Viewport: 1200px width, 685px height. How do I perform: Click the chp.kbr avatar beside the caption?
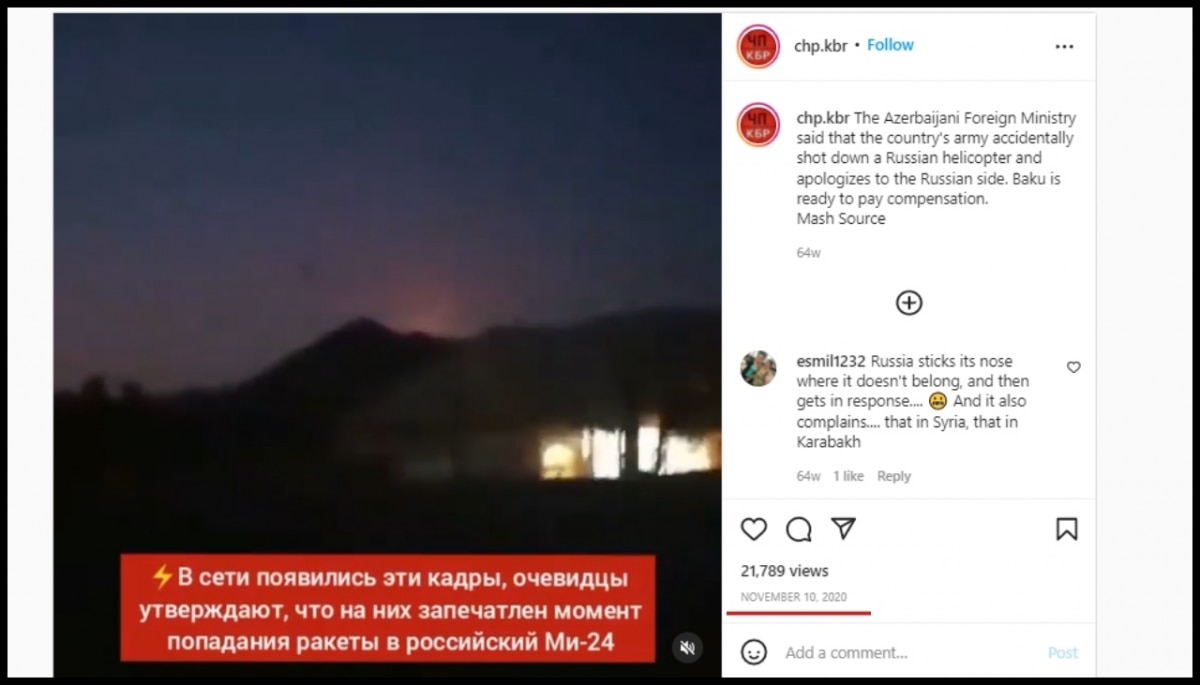click(x=758, y=125)
